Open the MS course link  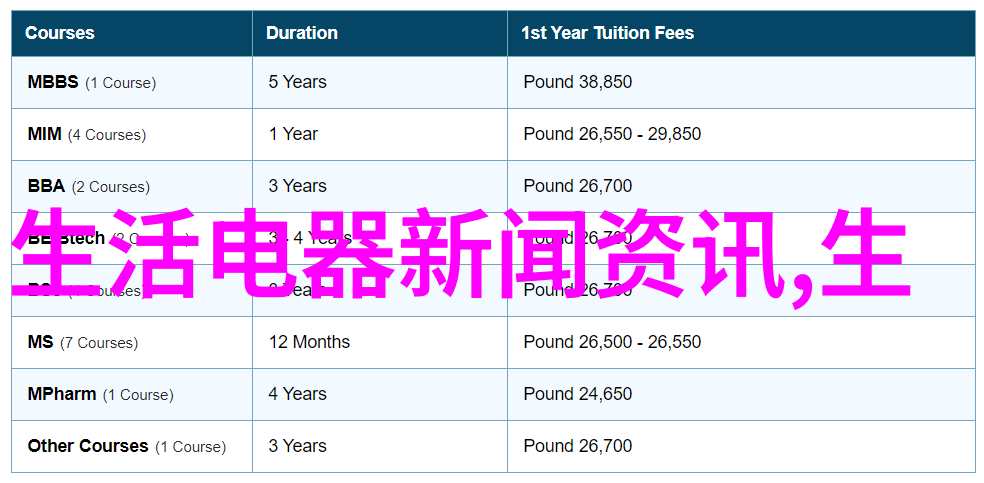pos(41,342)
